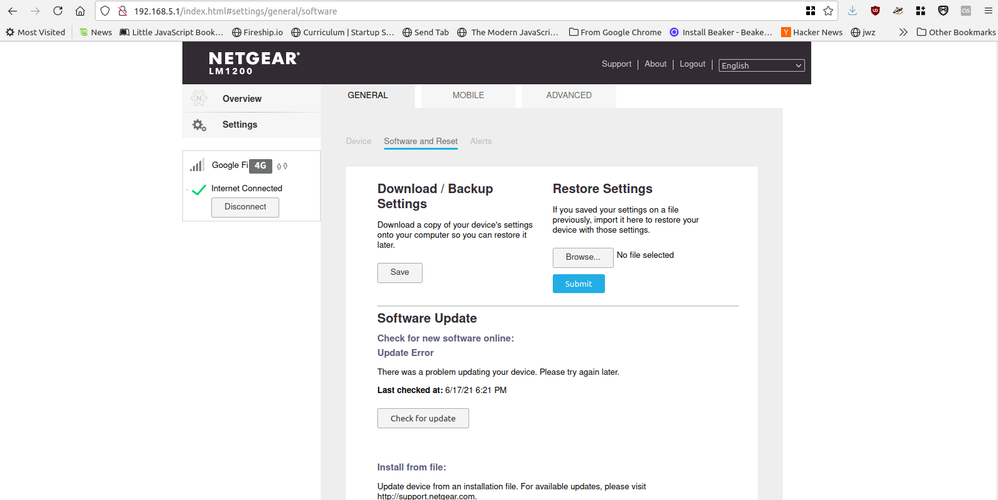Image resolution: width=998 pixels, height=500 pixels.
Task: Click the Overview icon in sidebar
Action: coord(198,98)
